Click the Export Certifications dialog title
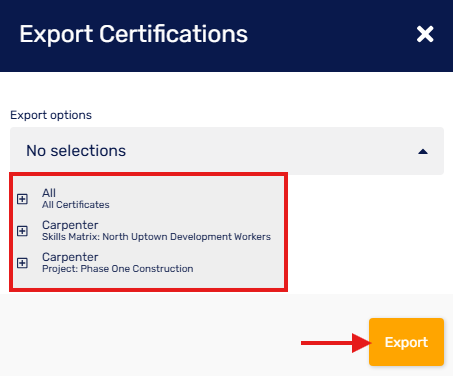Image resolution: width=453 pixels, height=376 pixels. 133,34
